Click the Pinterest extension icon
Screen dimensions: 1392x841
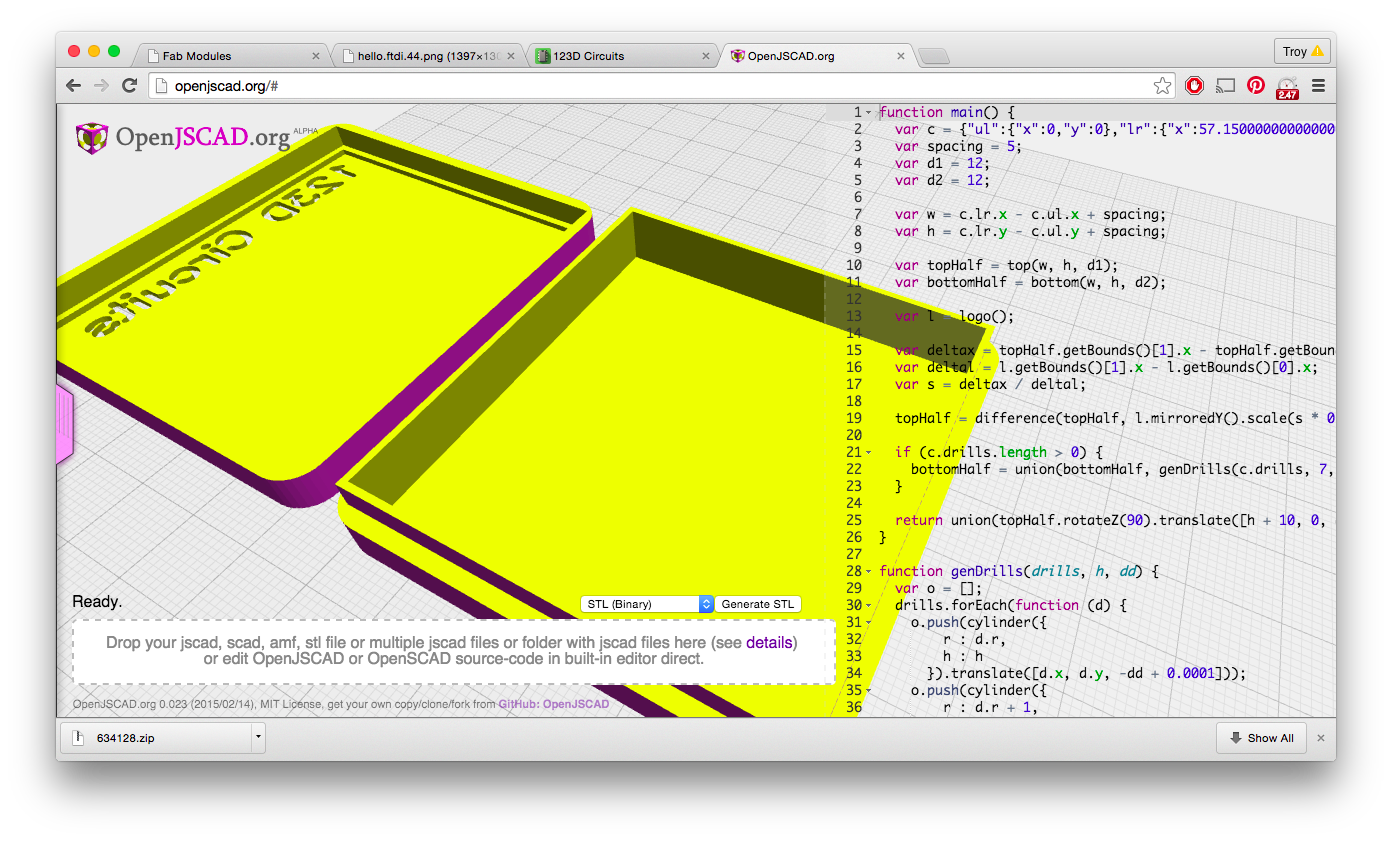click(1256, 86)
